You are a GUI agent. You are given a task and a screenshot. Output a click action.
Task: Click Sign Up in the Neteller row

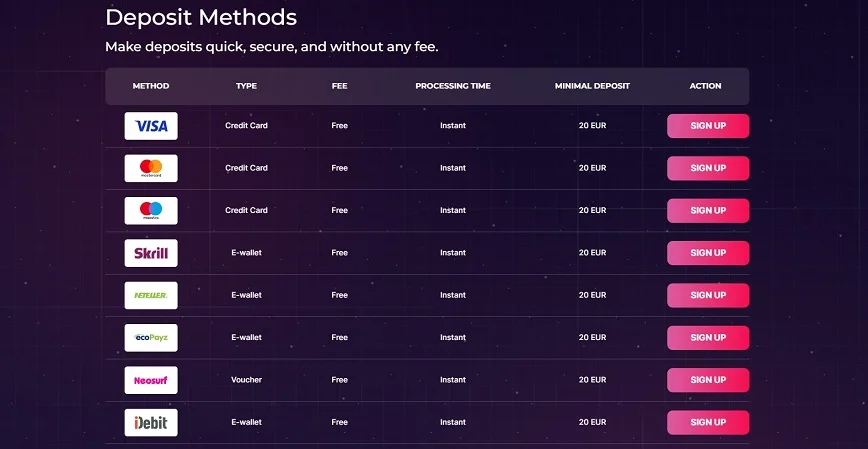[x=708, y=296]
